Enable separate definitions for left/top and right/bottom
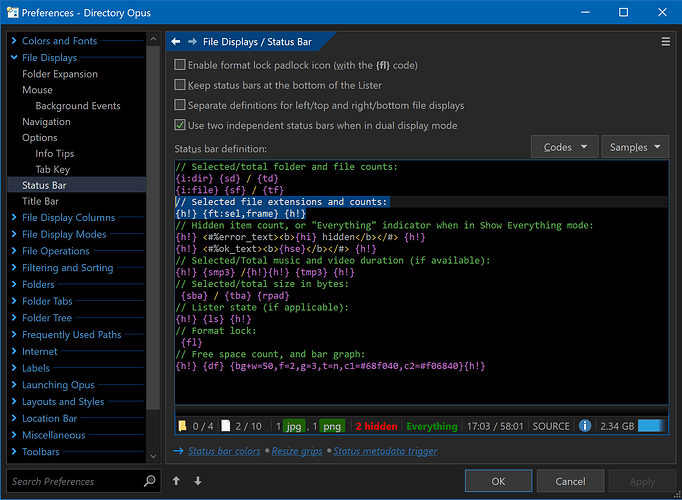Screen dimensions: 682x500 click(x=180, y=105)
